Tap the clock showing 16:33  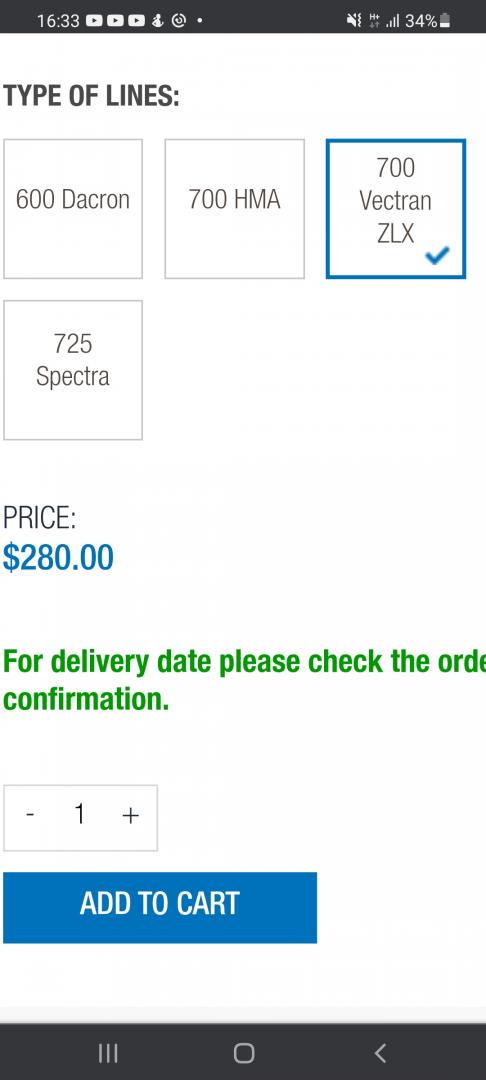(59, 21)
